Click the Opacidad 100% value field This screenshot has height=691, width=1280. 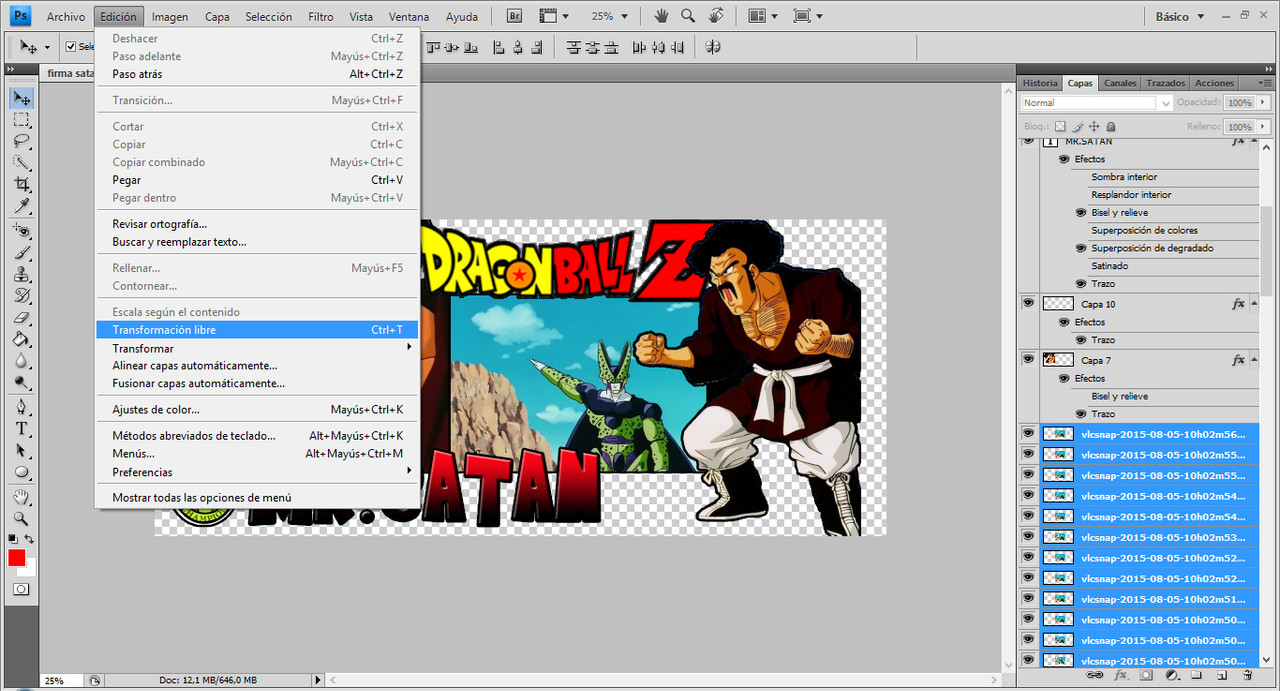[x=1239, y=103]
